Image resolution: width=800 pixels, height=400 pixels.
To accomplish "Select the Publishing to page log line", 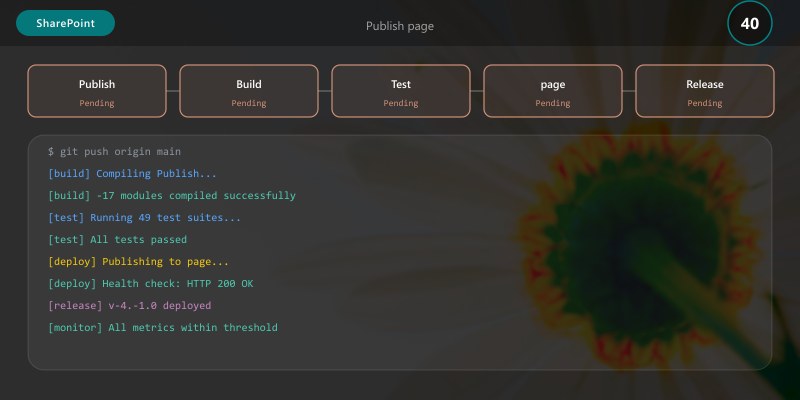I will [x=138, y=261].
